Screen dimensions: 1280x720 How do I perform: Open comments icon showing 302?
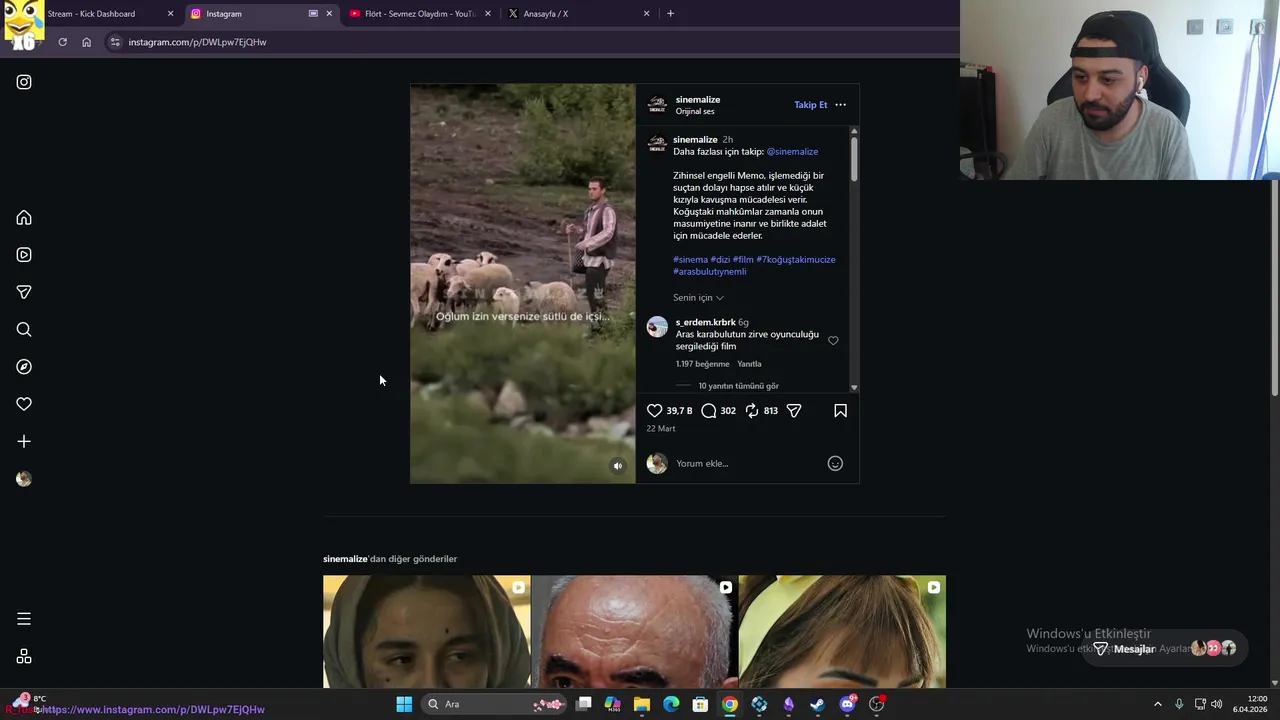click(709, 411)
